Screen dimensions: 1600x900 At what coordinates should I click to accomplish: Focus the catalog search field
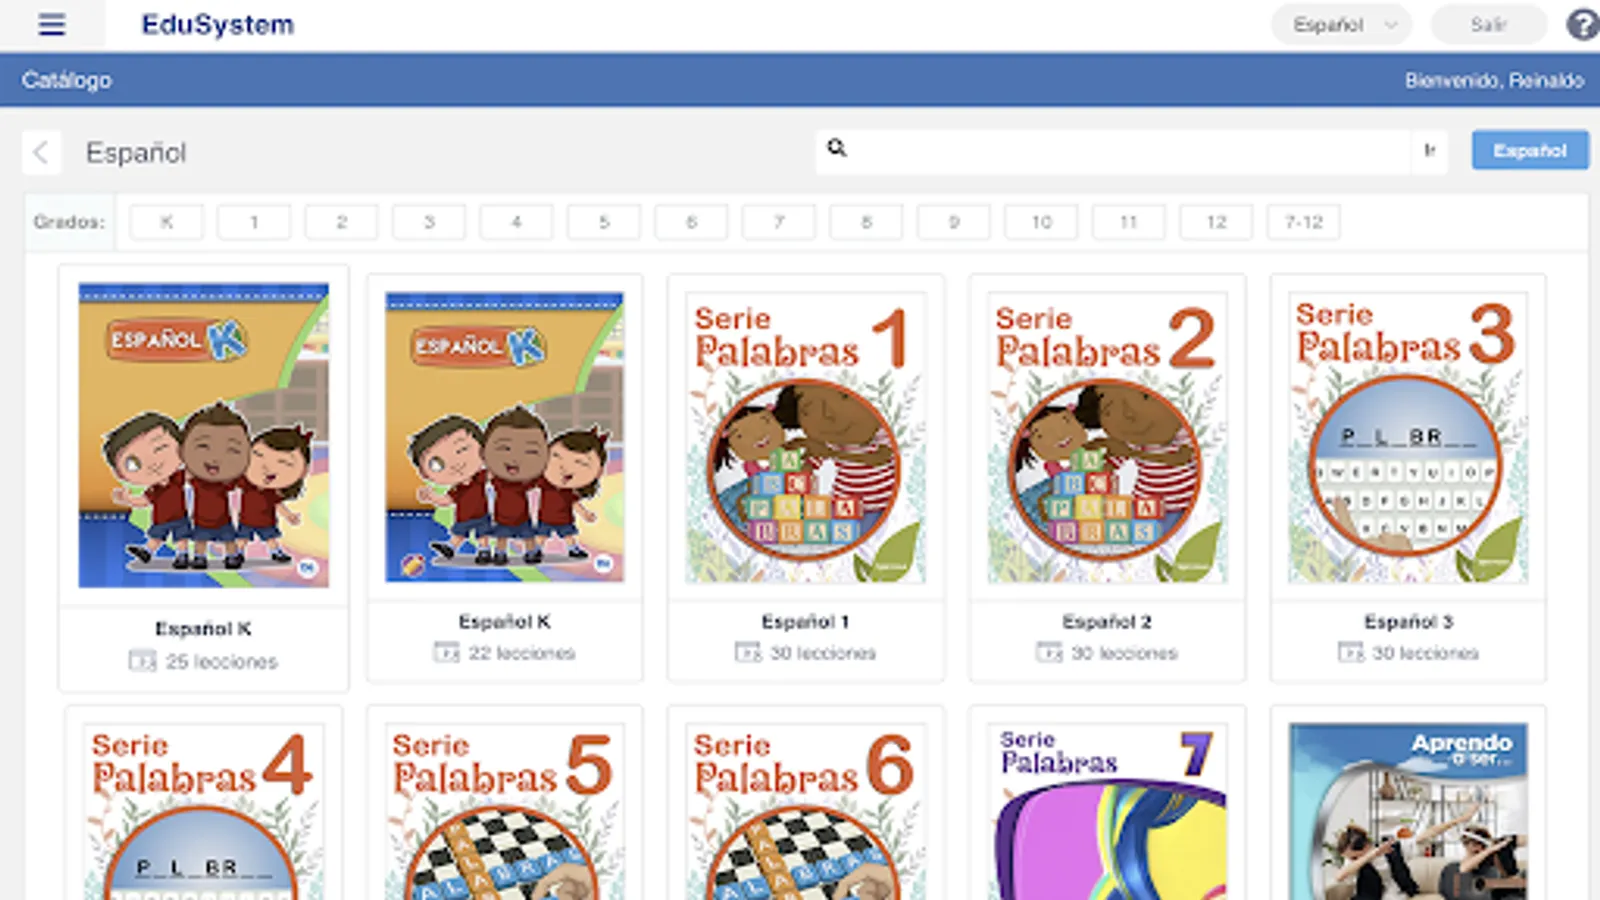click(1130, 150)
